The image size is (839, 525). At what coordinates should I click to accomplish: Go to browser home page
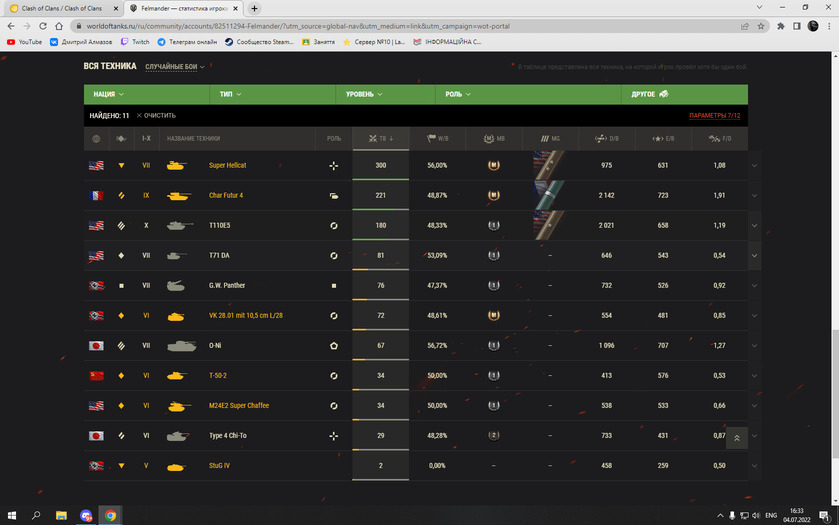click(59, 26)
